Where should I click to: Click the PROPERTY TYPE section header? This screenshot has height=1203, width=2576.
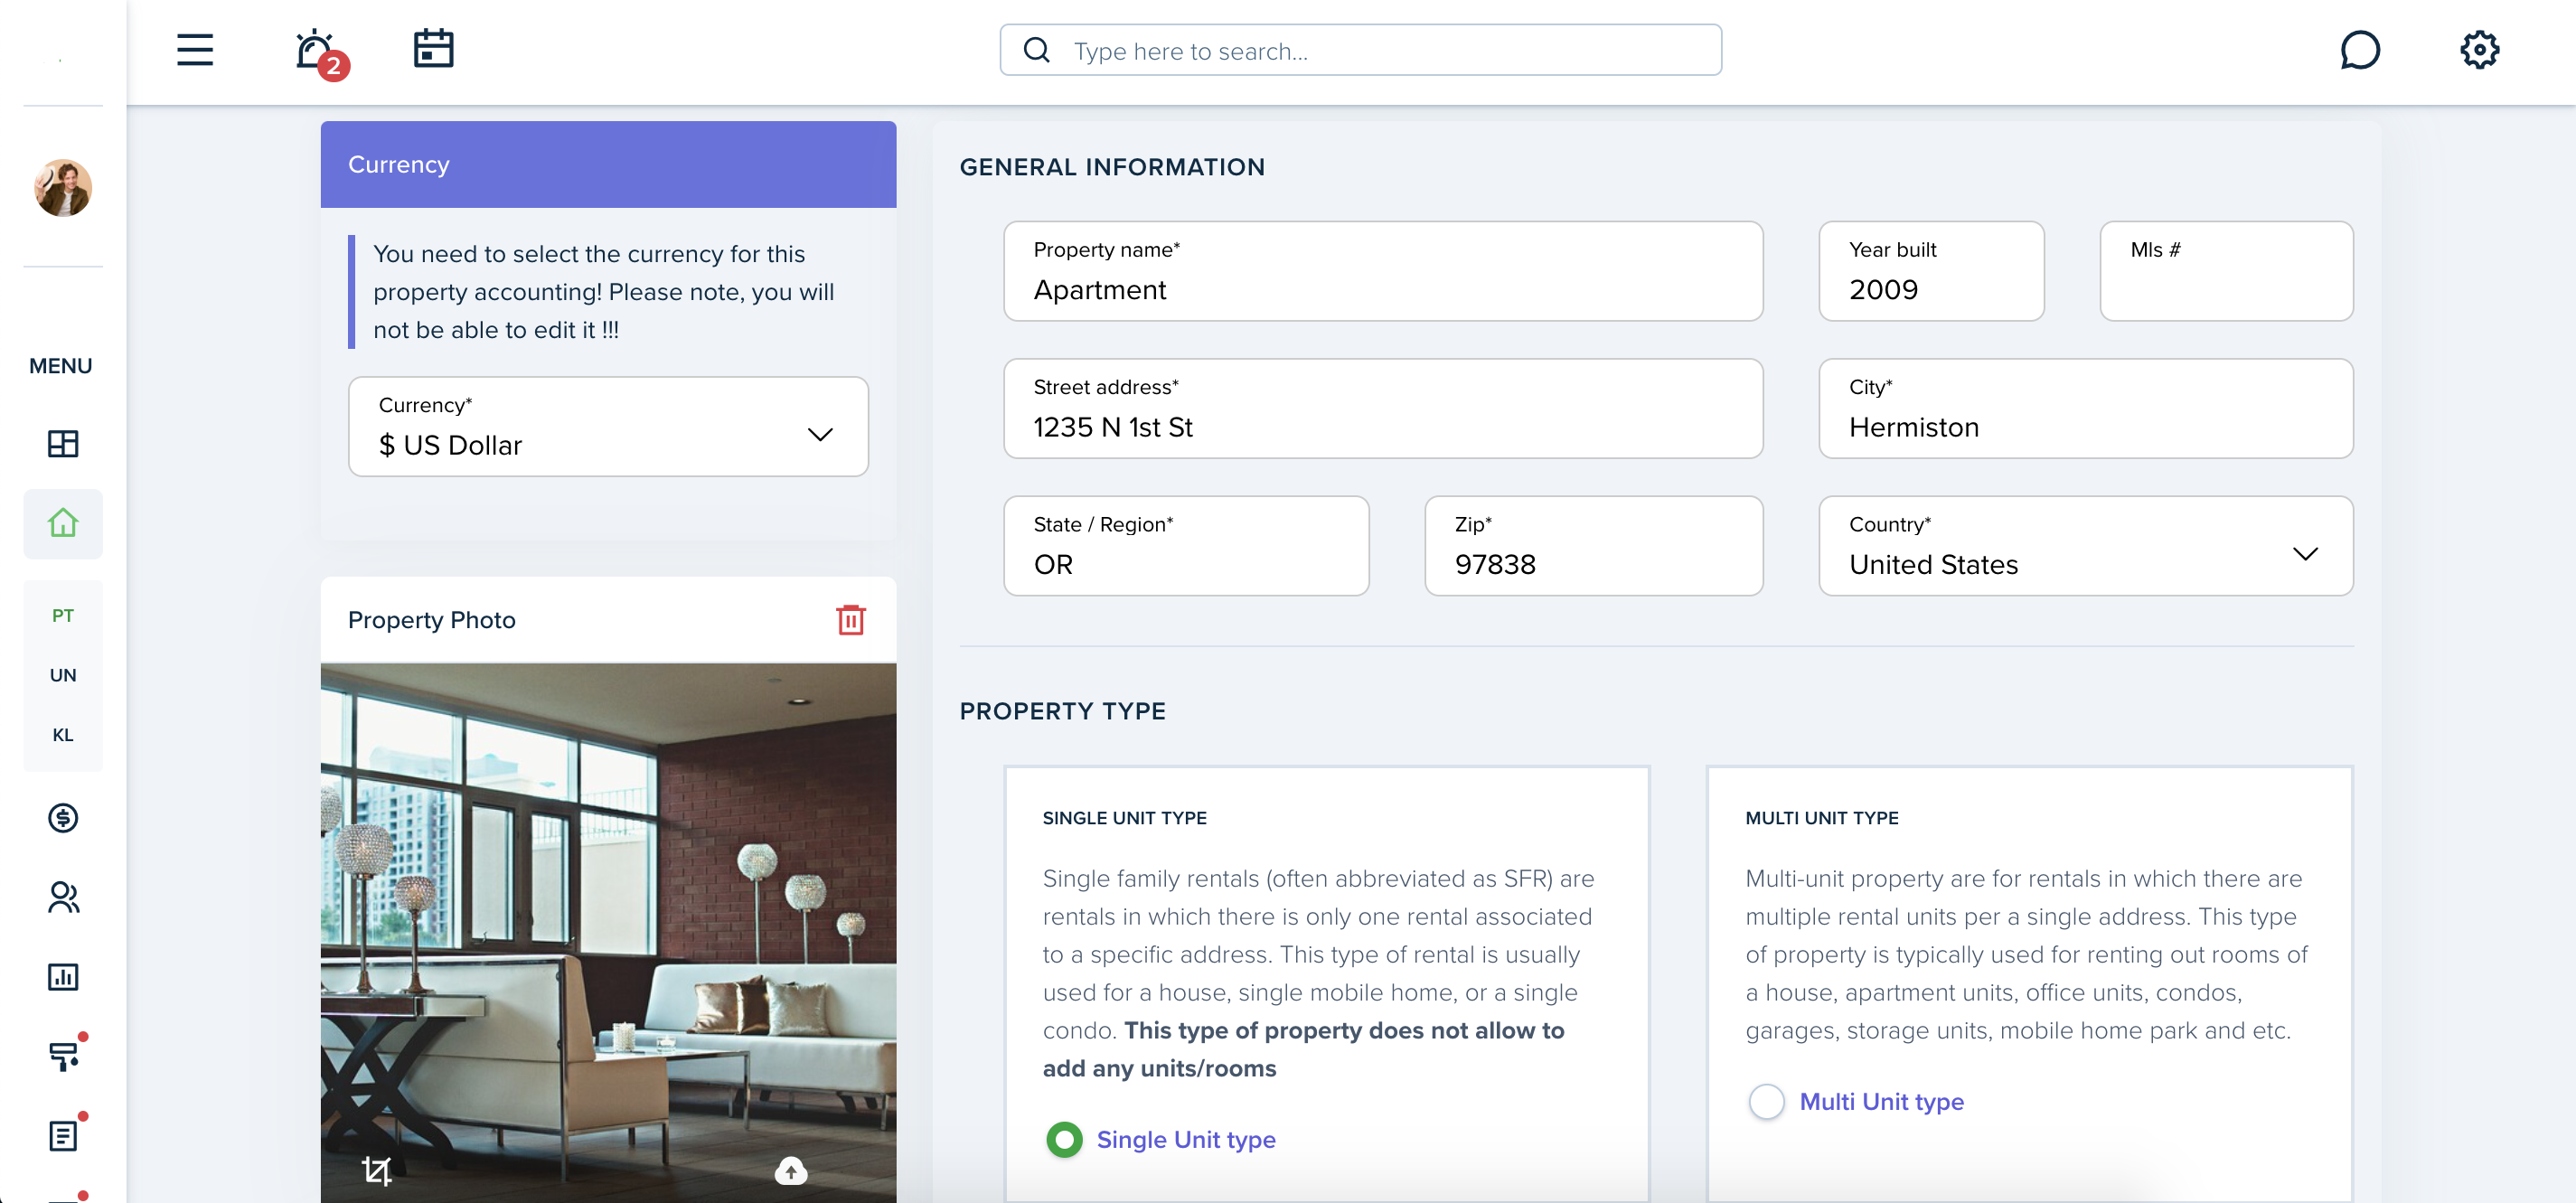(1061, 710)
